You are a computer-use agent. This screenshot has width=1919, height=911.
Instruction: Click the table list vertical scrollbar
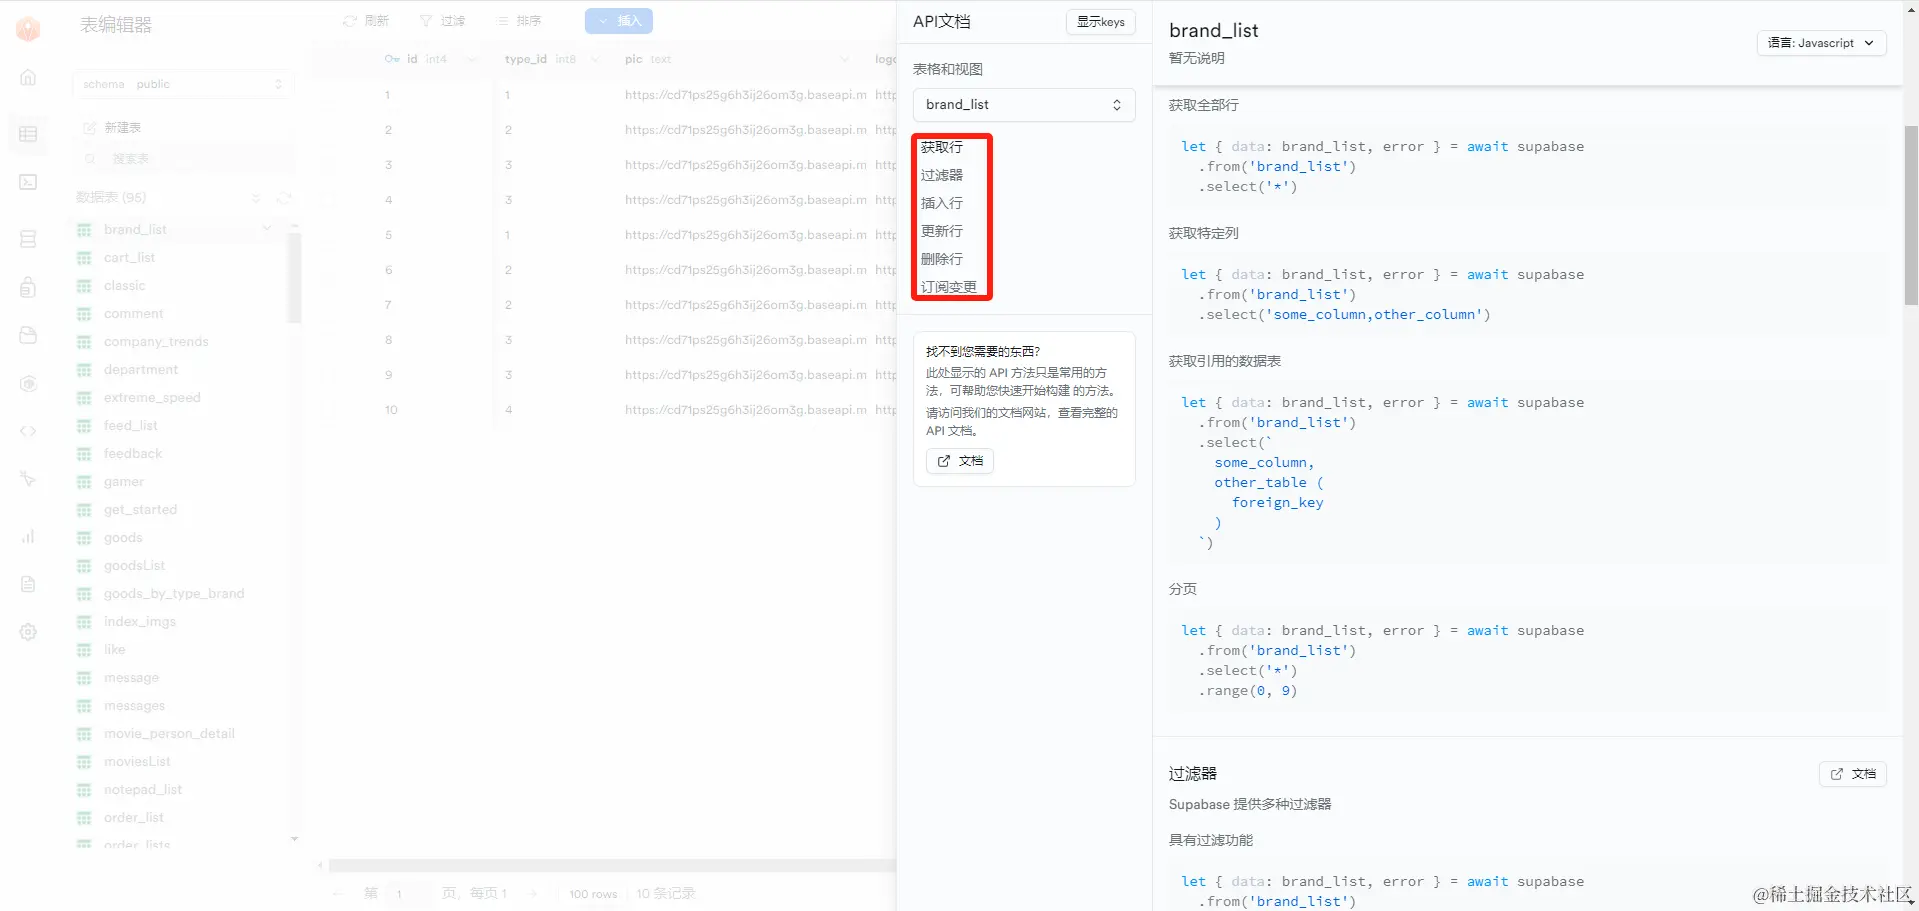tap(294, 278)
